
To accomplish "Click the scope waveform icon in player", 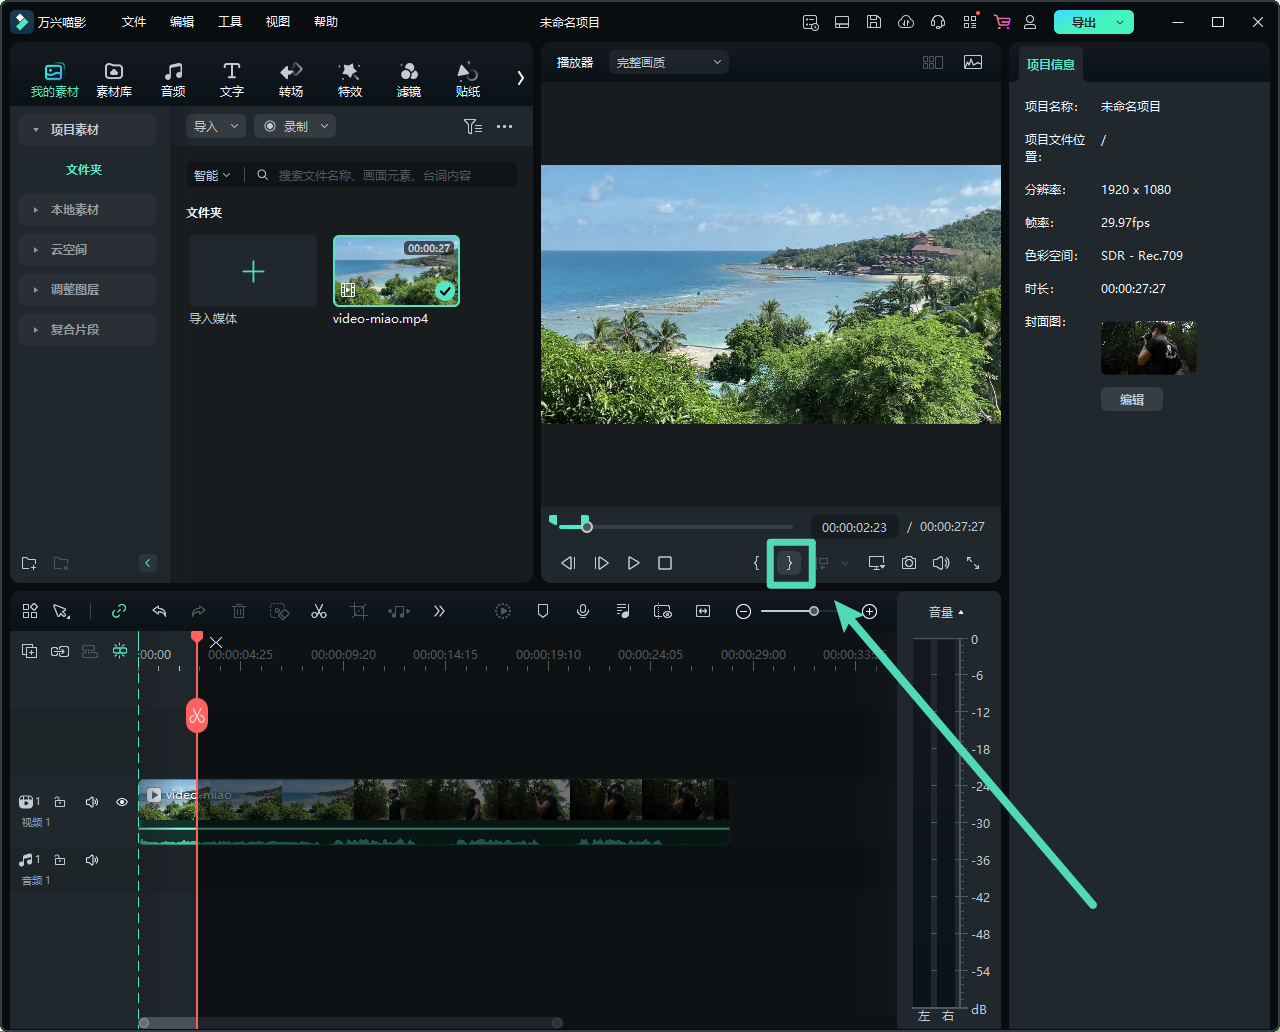I will [973, 62].
